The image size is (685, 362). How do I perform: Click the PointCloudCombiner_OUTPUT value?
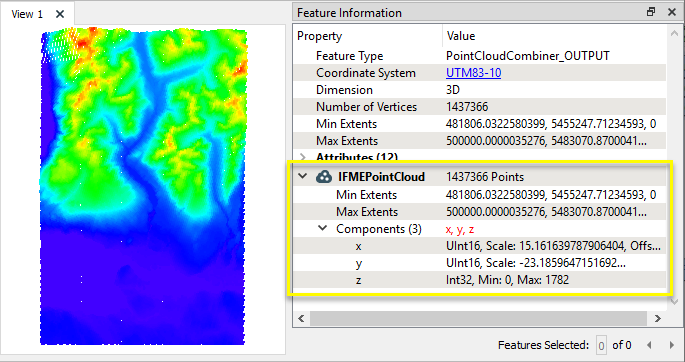(x=527, y=56)
